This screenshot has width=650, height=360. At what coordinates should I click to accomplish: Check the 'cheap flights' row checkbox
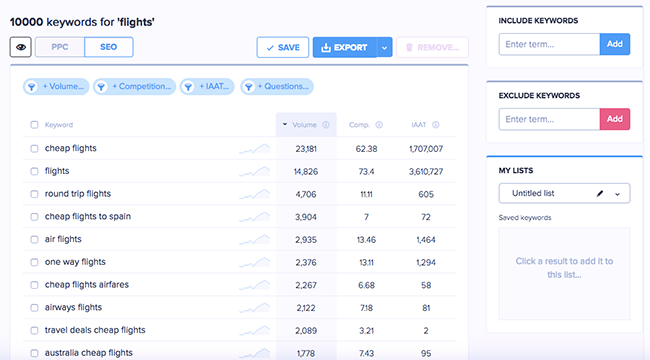[x=34, y=148]
